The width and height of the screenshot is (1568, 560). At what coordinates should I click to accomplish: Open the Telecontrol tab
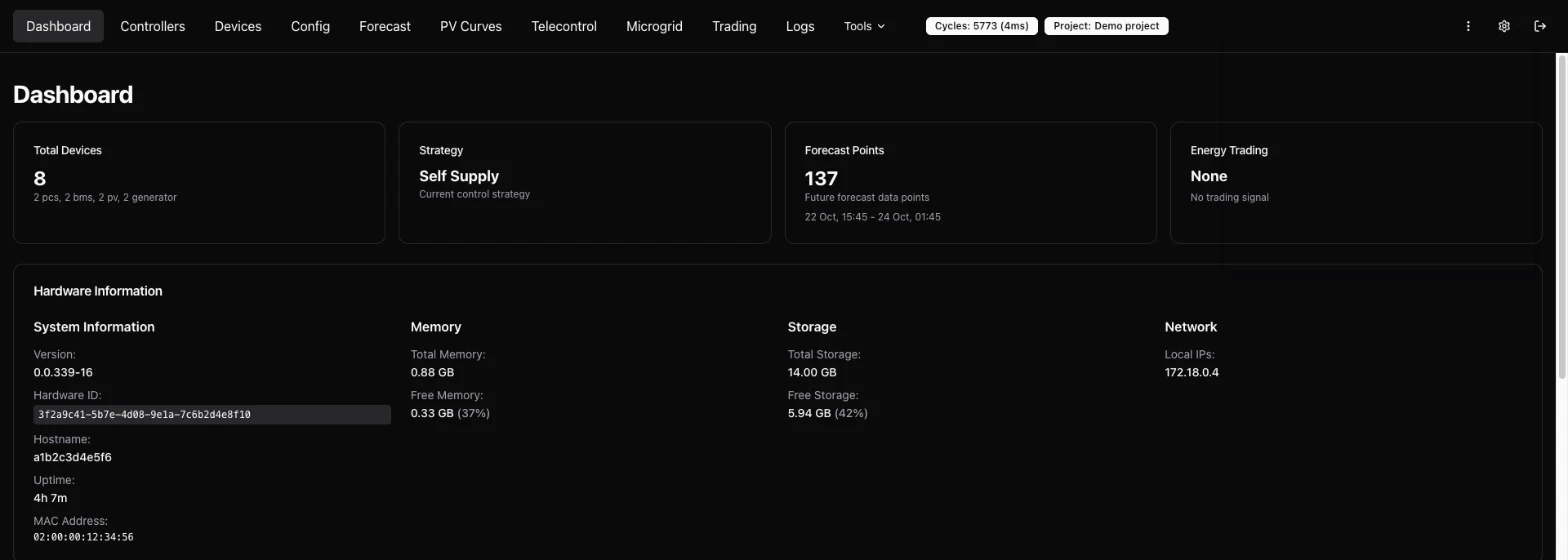[564, 26]
